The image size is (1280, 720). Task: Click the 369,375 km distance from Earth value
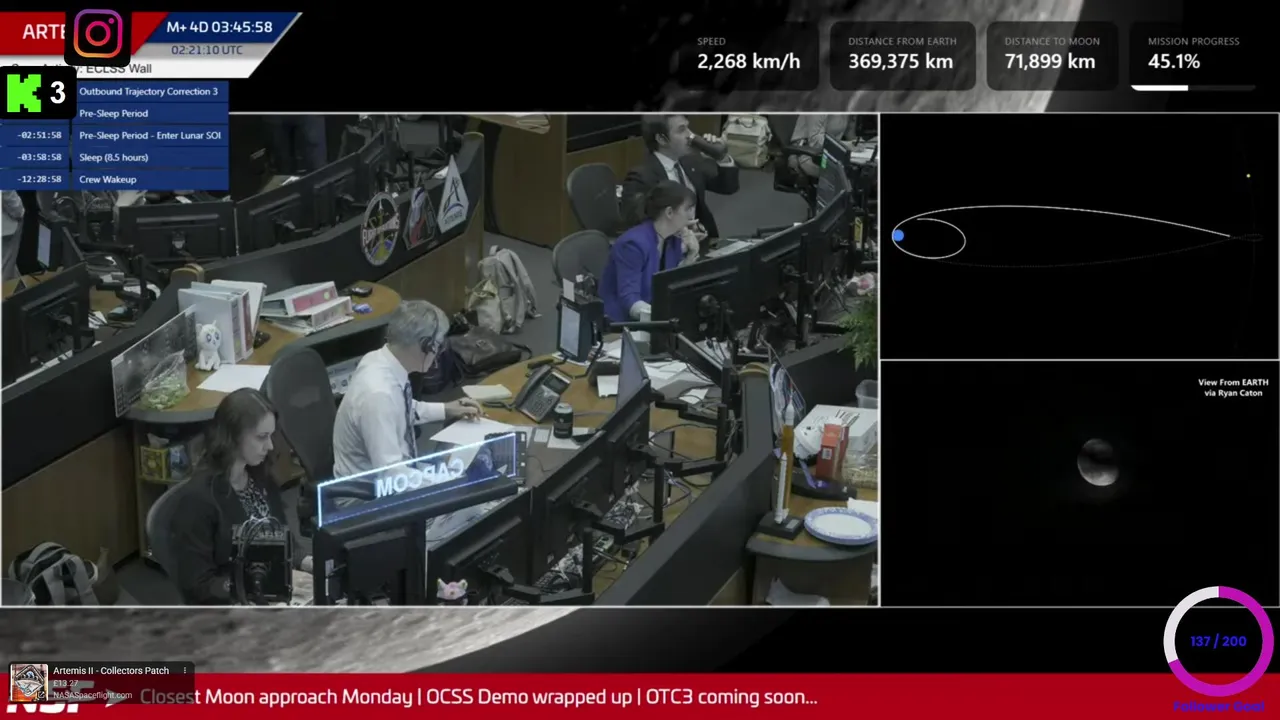[x=901, y=61]
